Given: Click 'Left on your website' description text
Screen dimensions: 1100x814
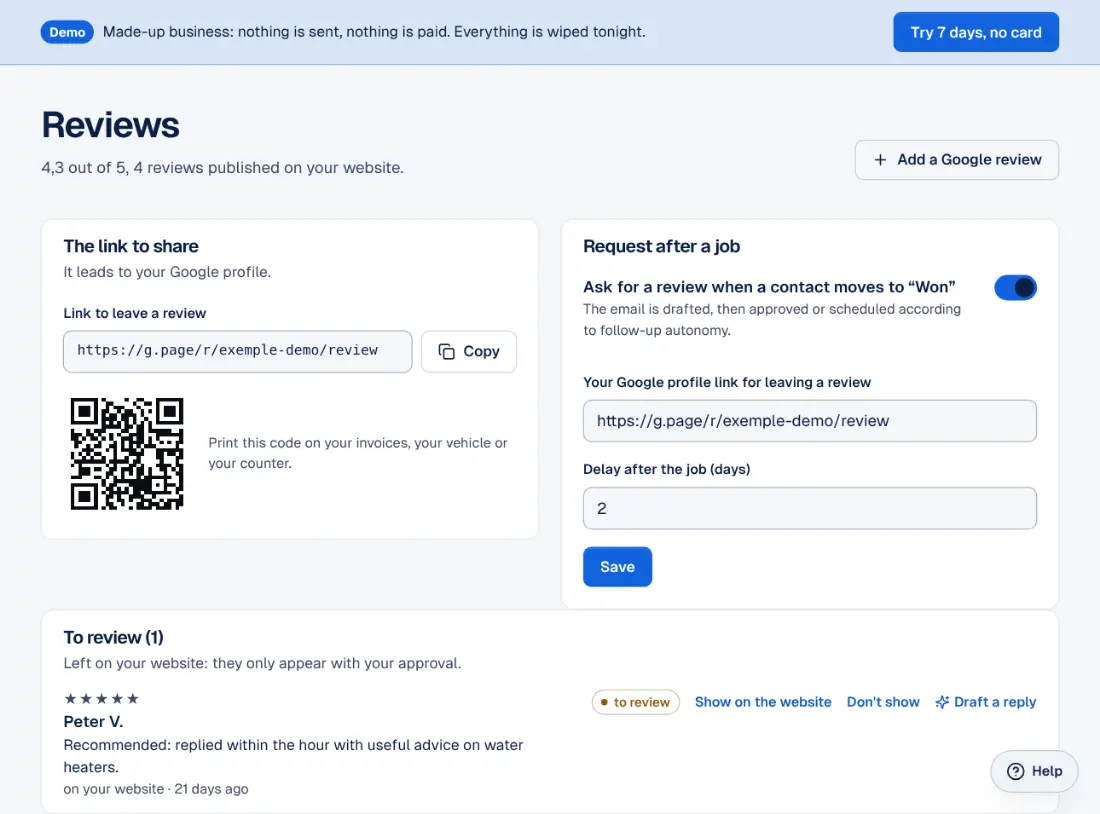Looking at the screenshot, I should [x=262, y=663].
